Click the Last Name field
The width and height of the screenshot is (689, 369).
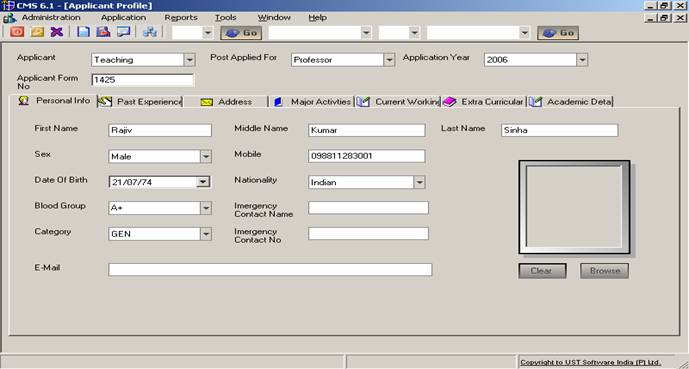[559, 130]
